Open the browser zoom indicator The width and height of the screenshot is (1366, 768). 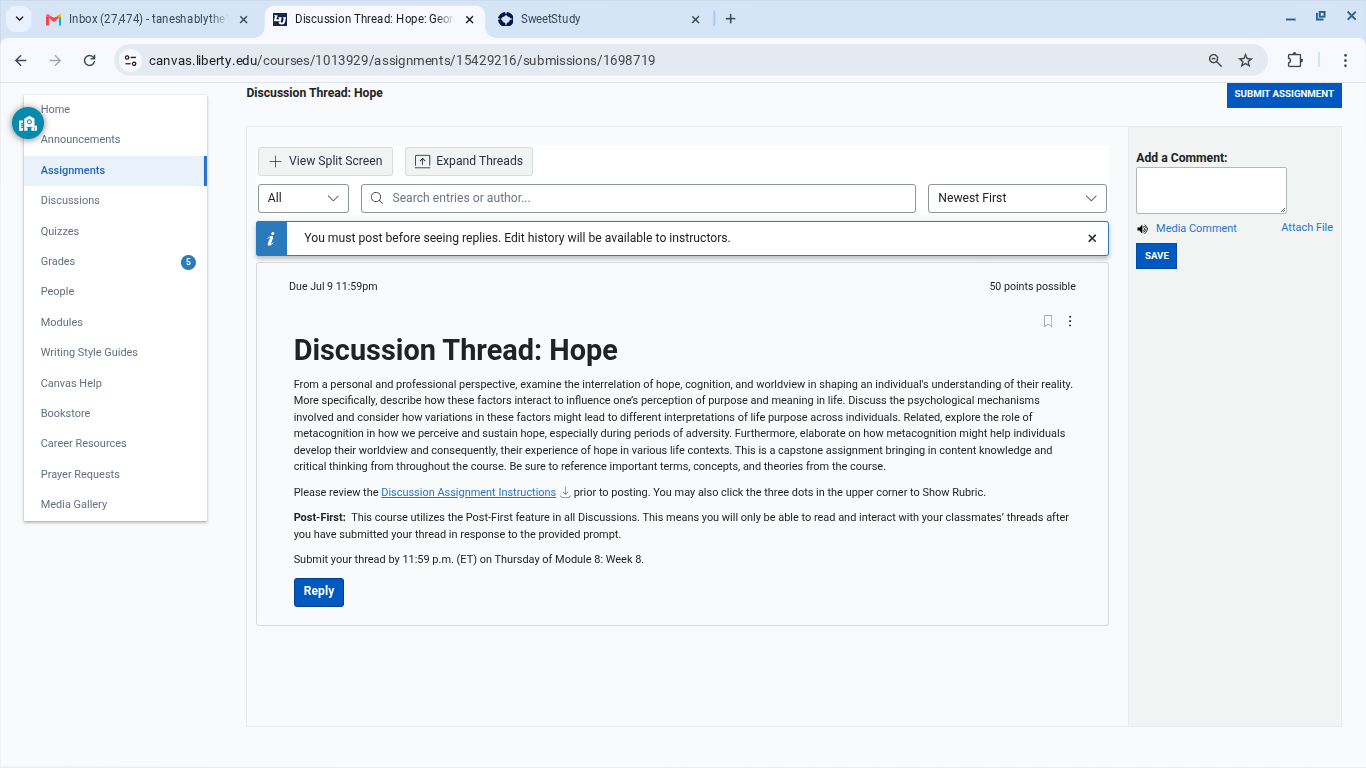coord(1215,60)
